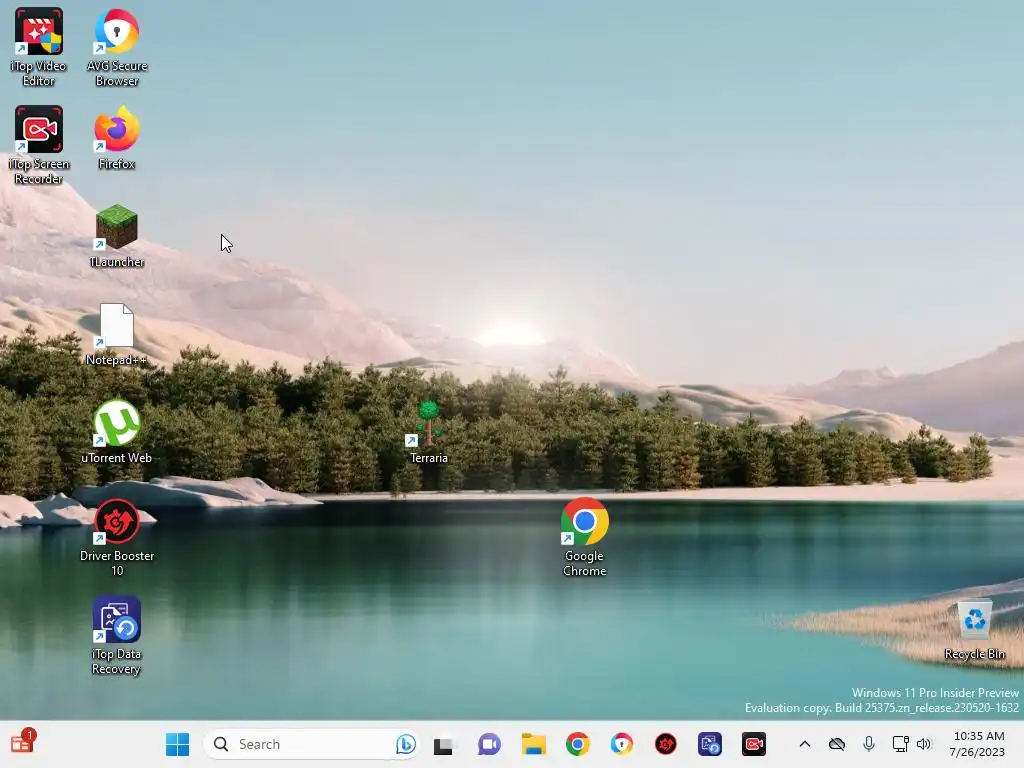The width and height of the screenshot is (1024, 768).
Task: Launch Google Chrome from the taskbar
Action: 578,744
